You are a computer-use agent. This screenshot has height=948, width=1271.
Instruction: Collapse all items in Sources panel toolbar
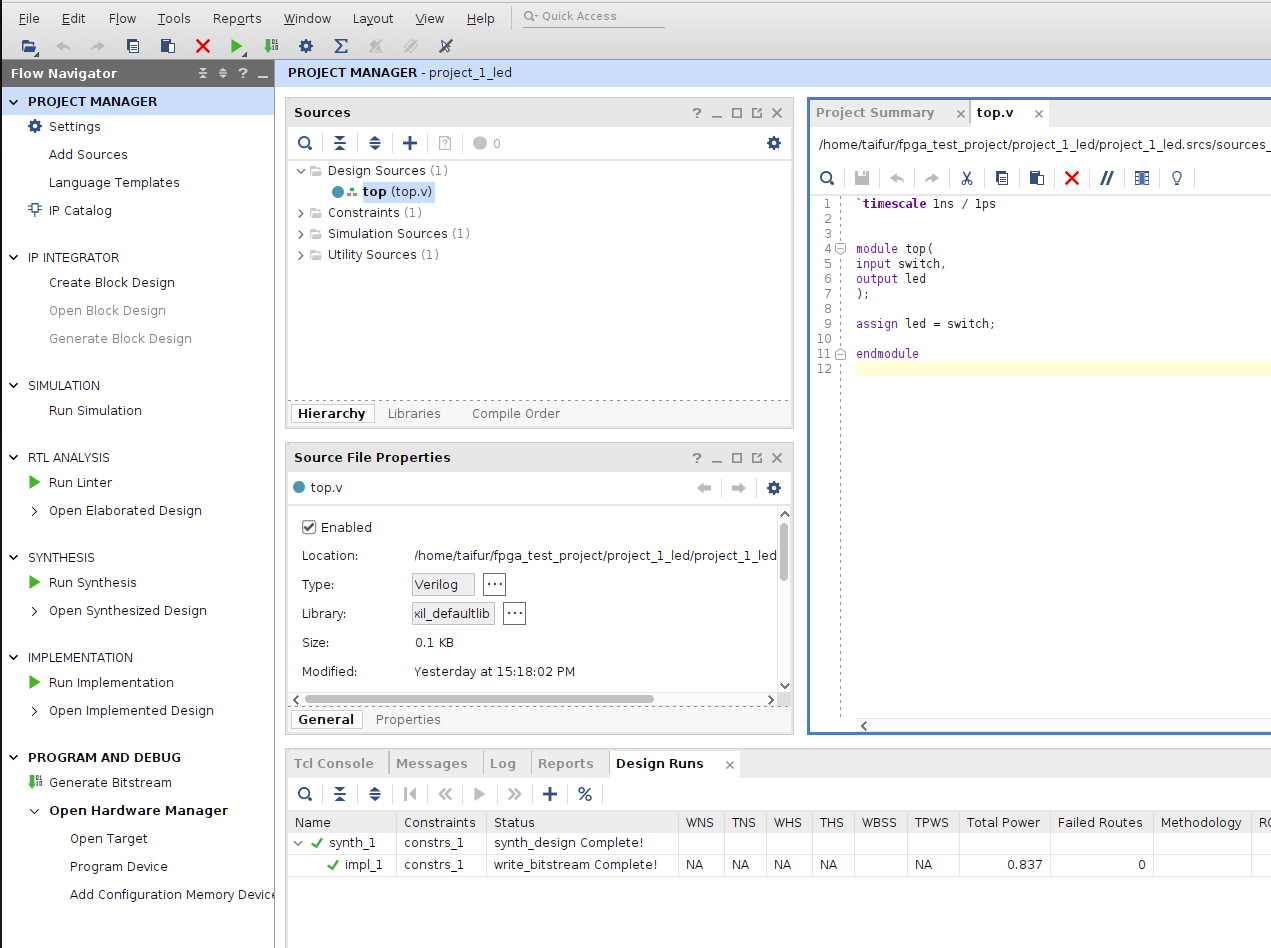pos(340,143)
